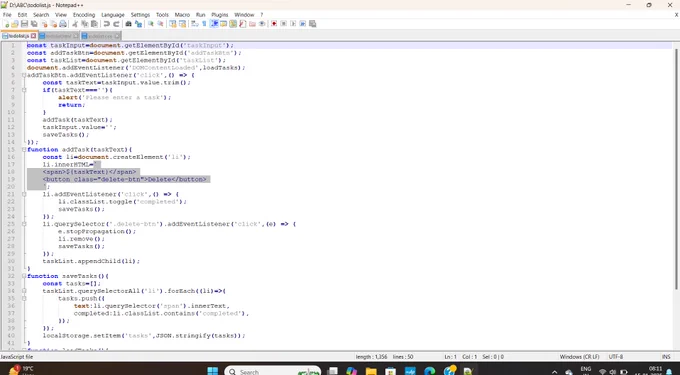Click the Open file folder icon
The width and height of the screenshot is (680, 375).
pos(15,23)
